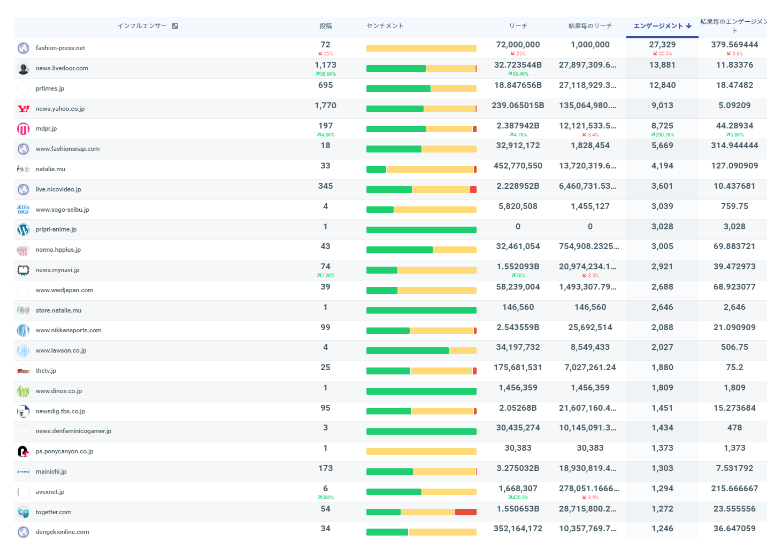
Task: Open the prtimes.jp influencer link
Action: tap(50, 88)
